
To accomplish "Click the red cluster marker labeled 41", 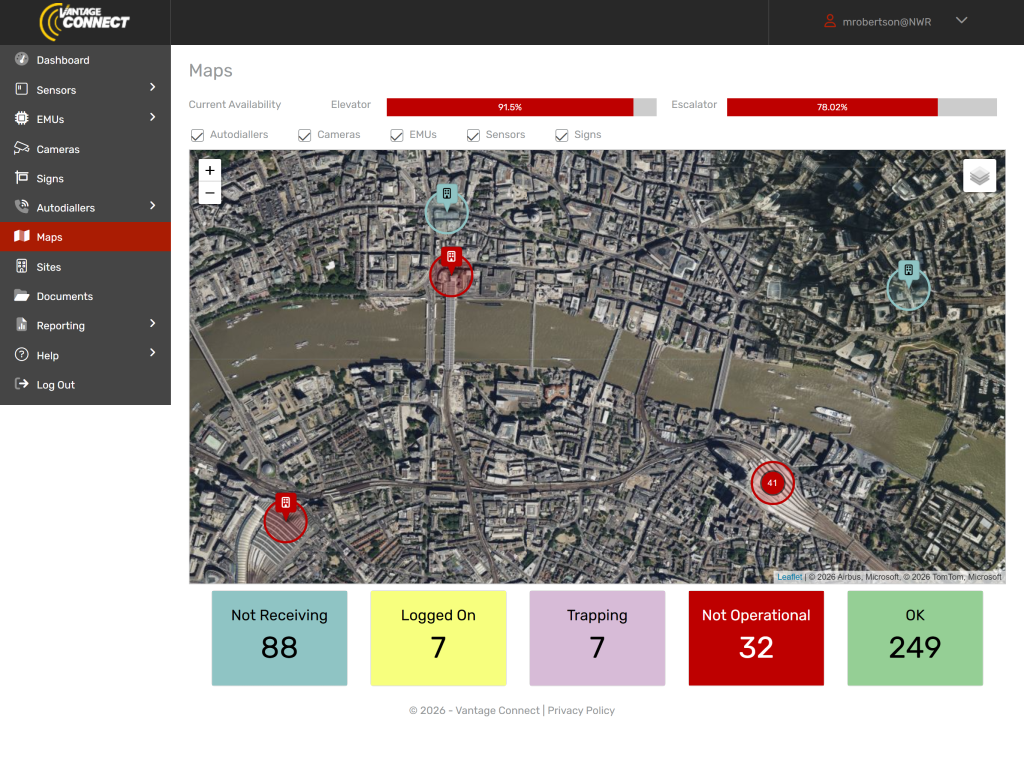I will 771,483.
